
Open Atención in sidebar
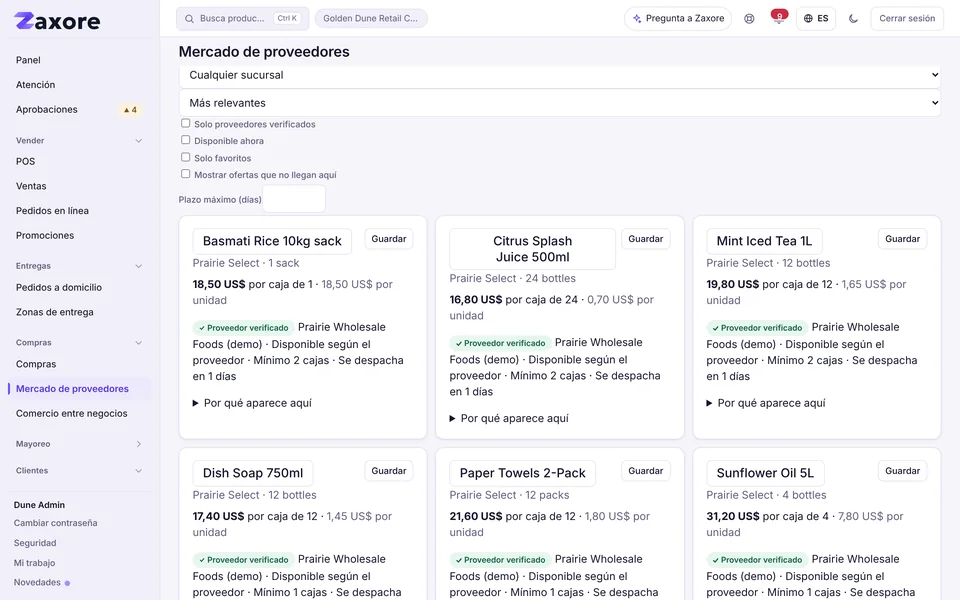[x=36, y=84]
